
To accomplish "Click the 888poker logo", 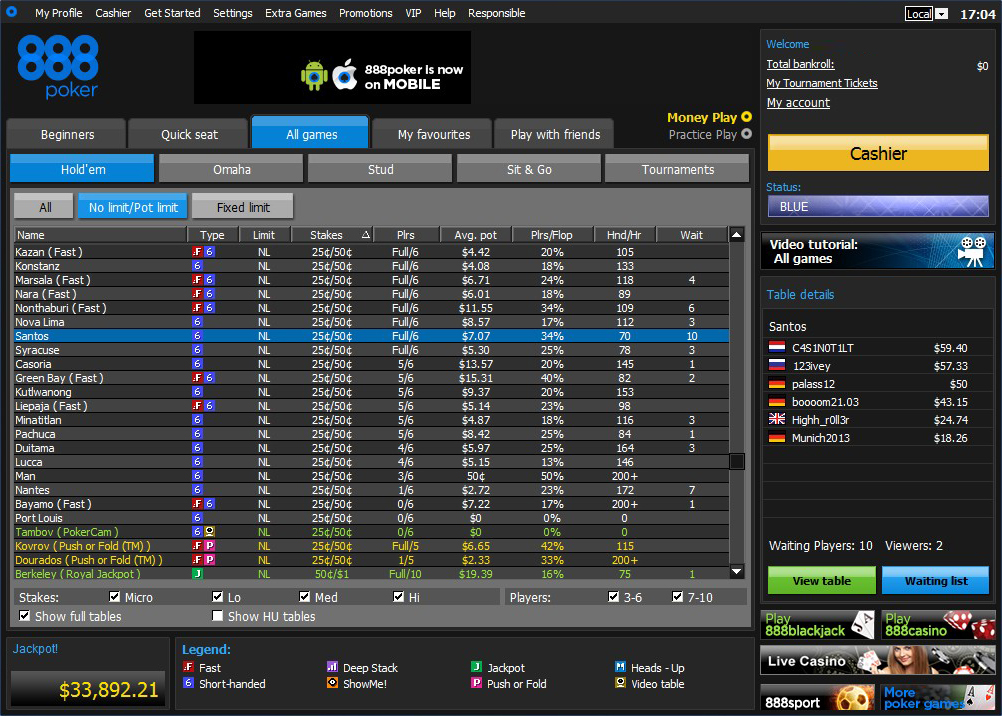I will (x=58, y=67).
